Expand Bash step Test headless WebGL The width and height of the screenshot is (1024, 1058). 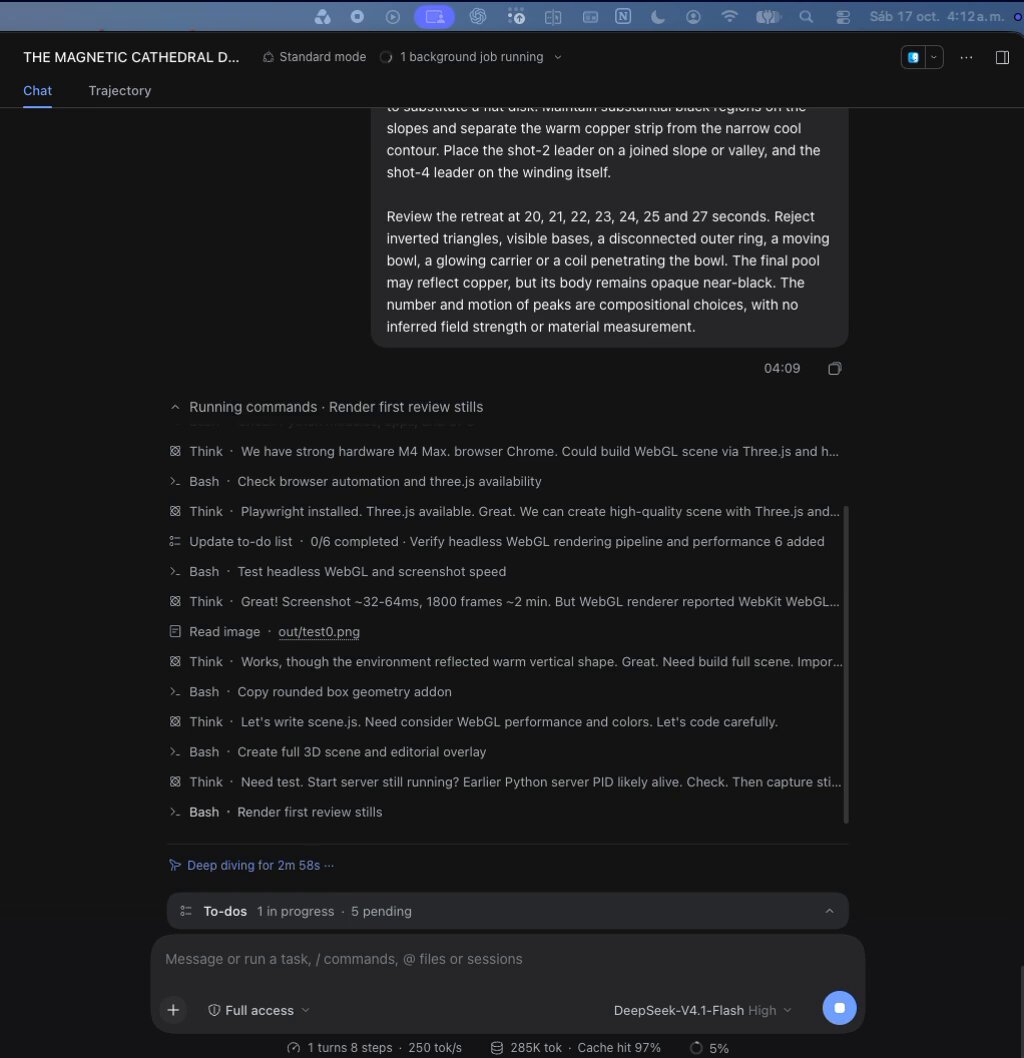[x=337, y=572]
